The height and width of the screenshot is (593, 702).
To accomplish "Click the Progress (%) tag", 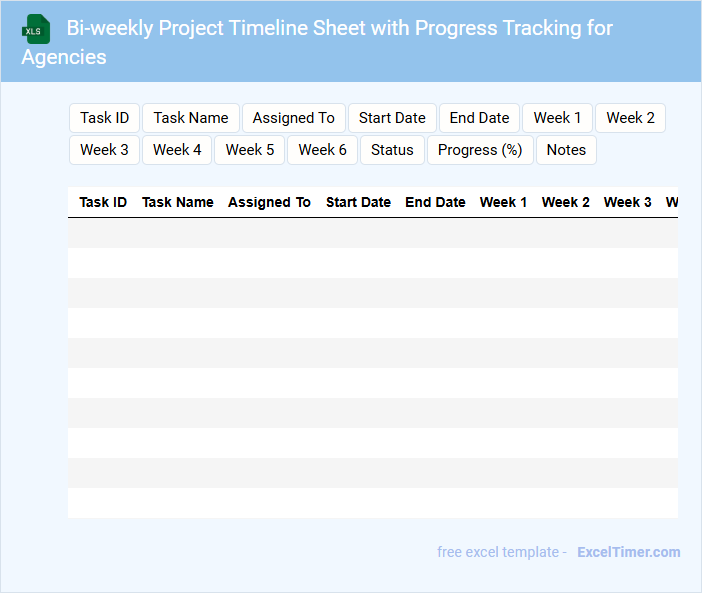I will click(x=480, y=150).
